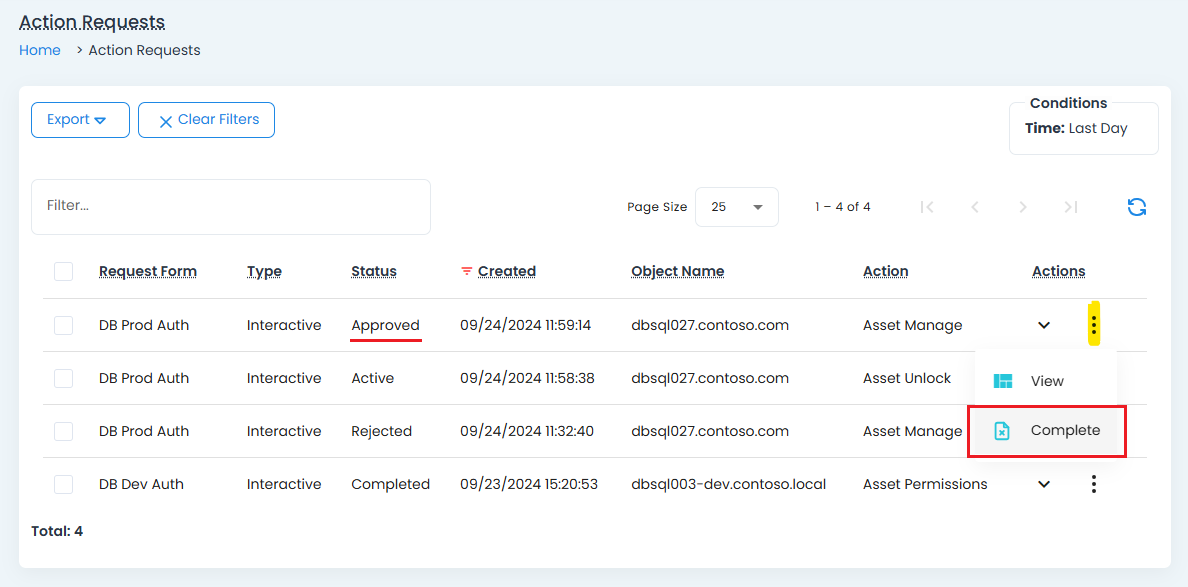Choose View from the context menu
The height and width of the screenshot is (587, 1188).
[1046, 381]
